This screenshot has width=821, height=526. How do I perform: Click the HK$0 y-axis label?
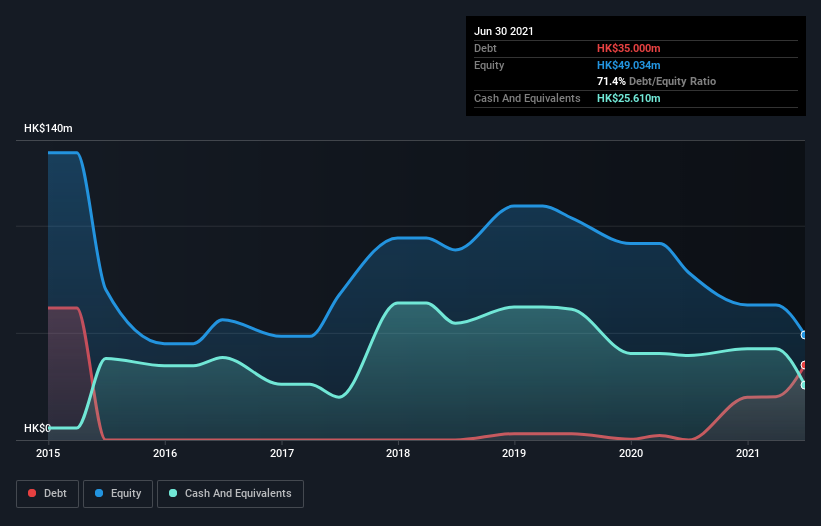pos(37,429)
